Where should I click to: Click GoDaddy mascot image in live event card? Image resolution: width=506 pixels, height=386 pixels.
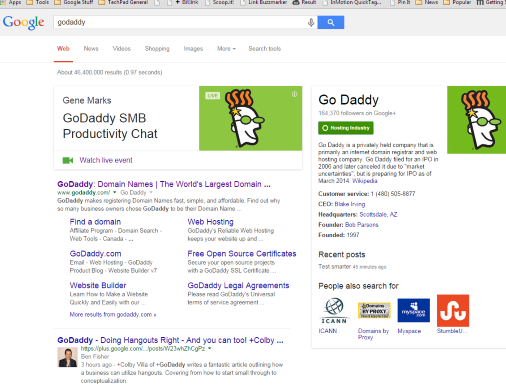(250, 118)
